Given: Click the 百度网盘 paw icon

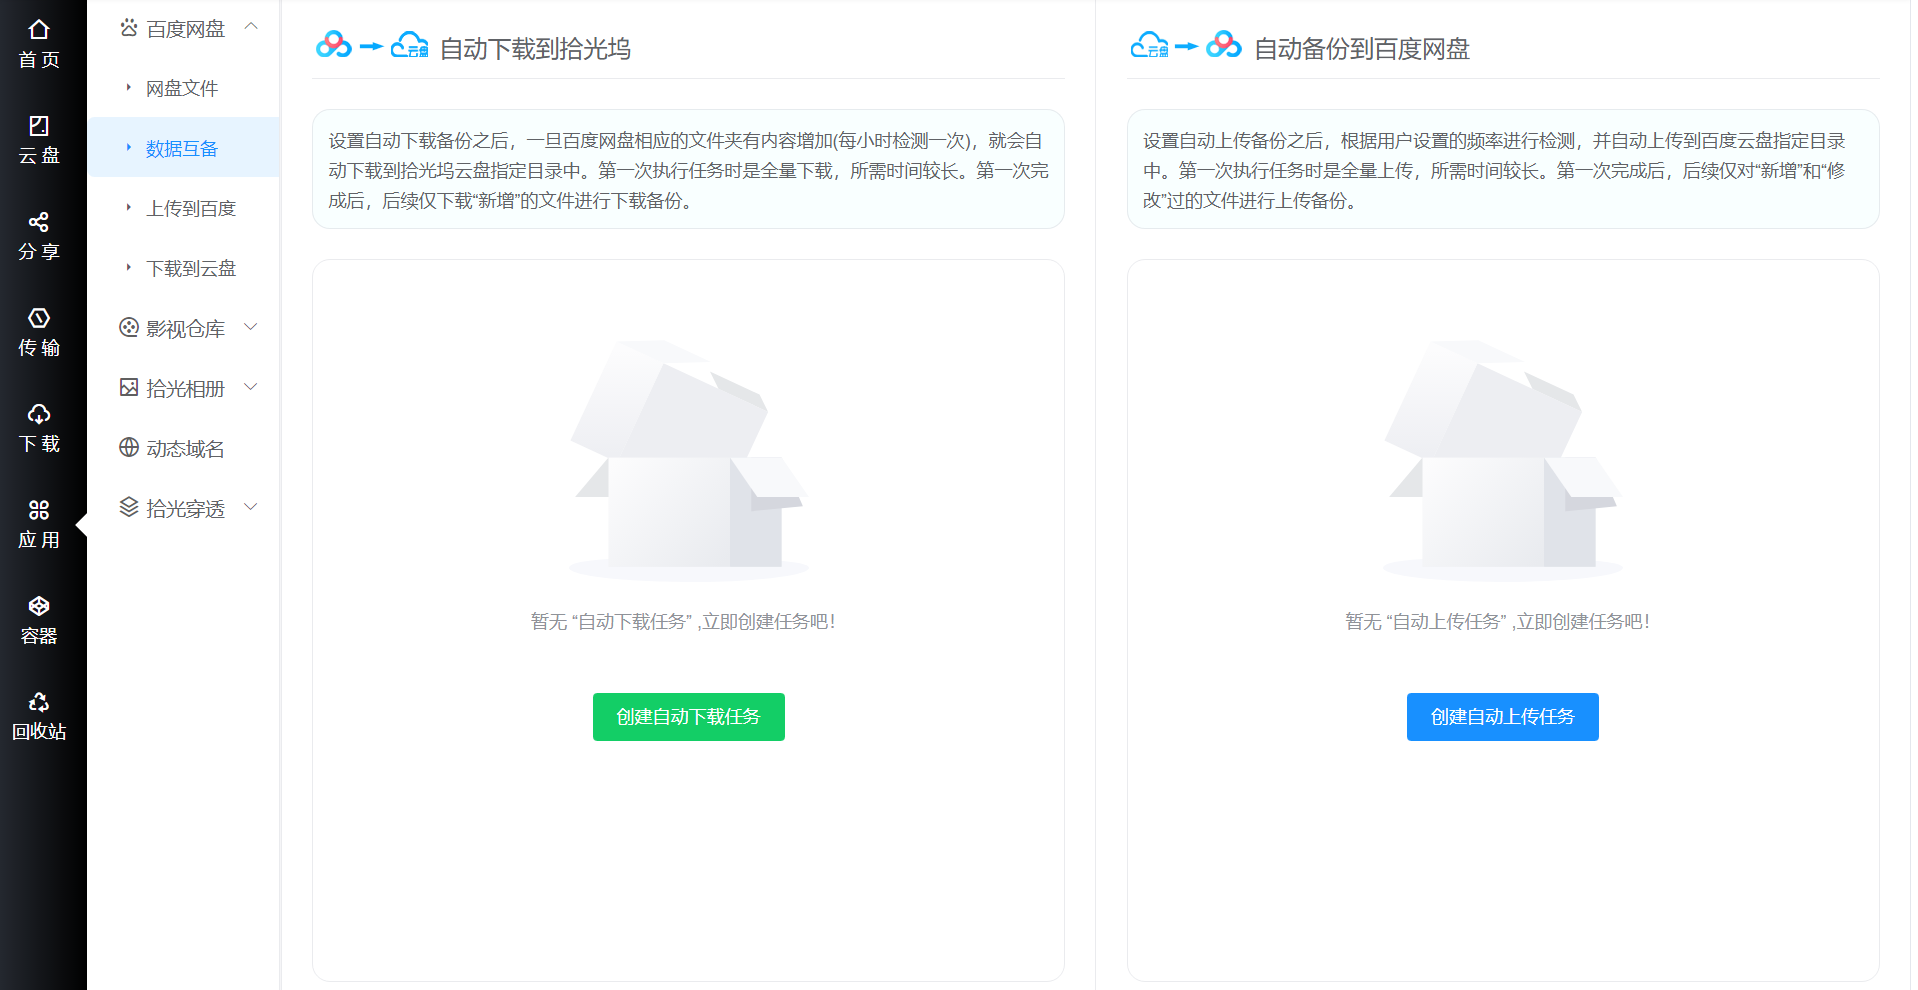Looking at the screenshot, I should pyautogui.click(x=129, y=28).
